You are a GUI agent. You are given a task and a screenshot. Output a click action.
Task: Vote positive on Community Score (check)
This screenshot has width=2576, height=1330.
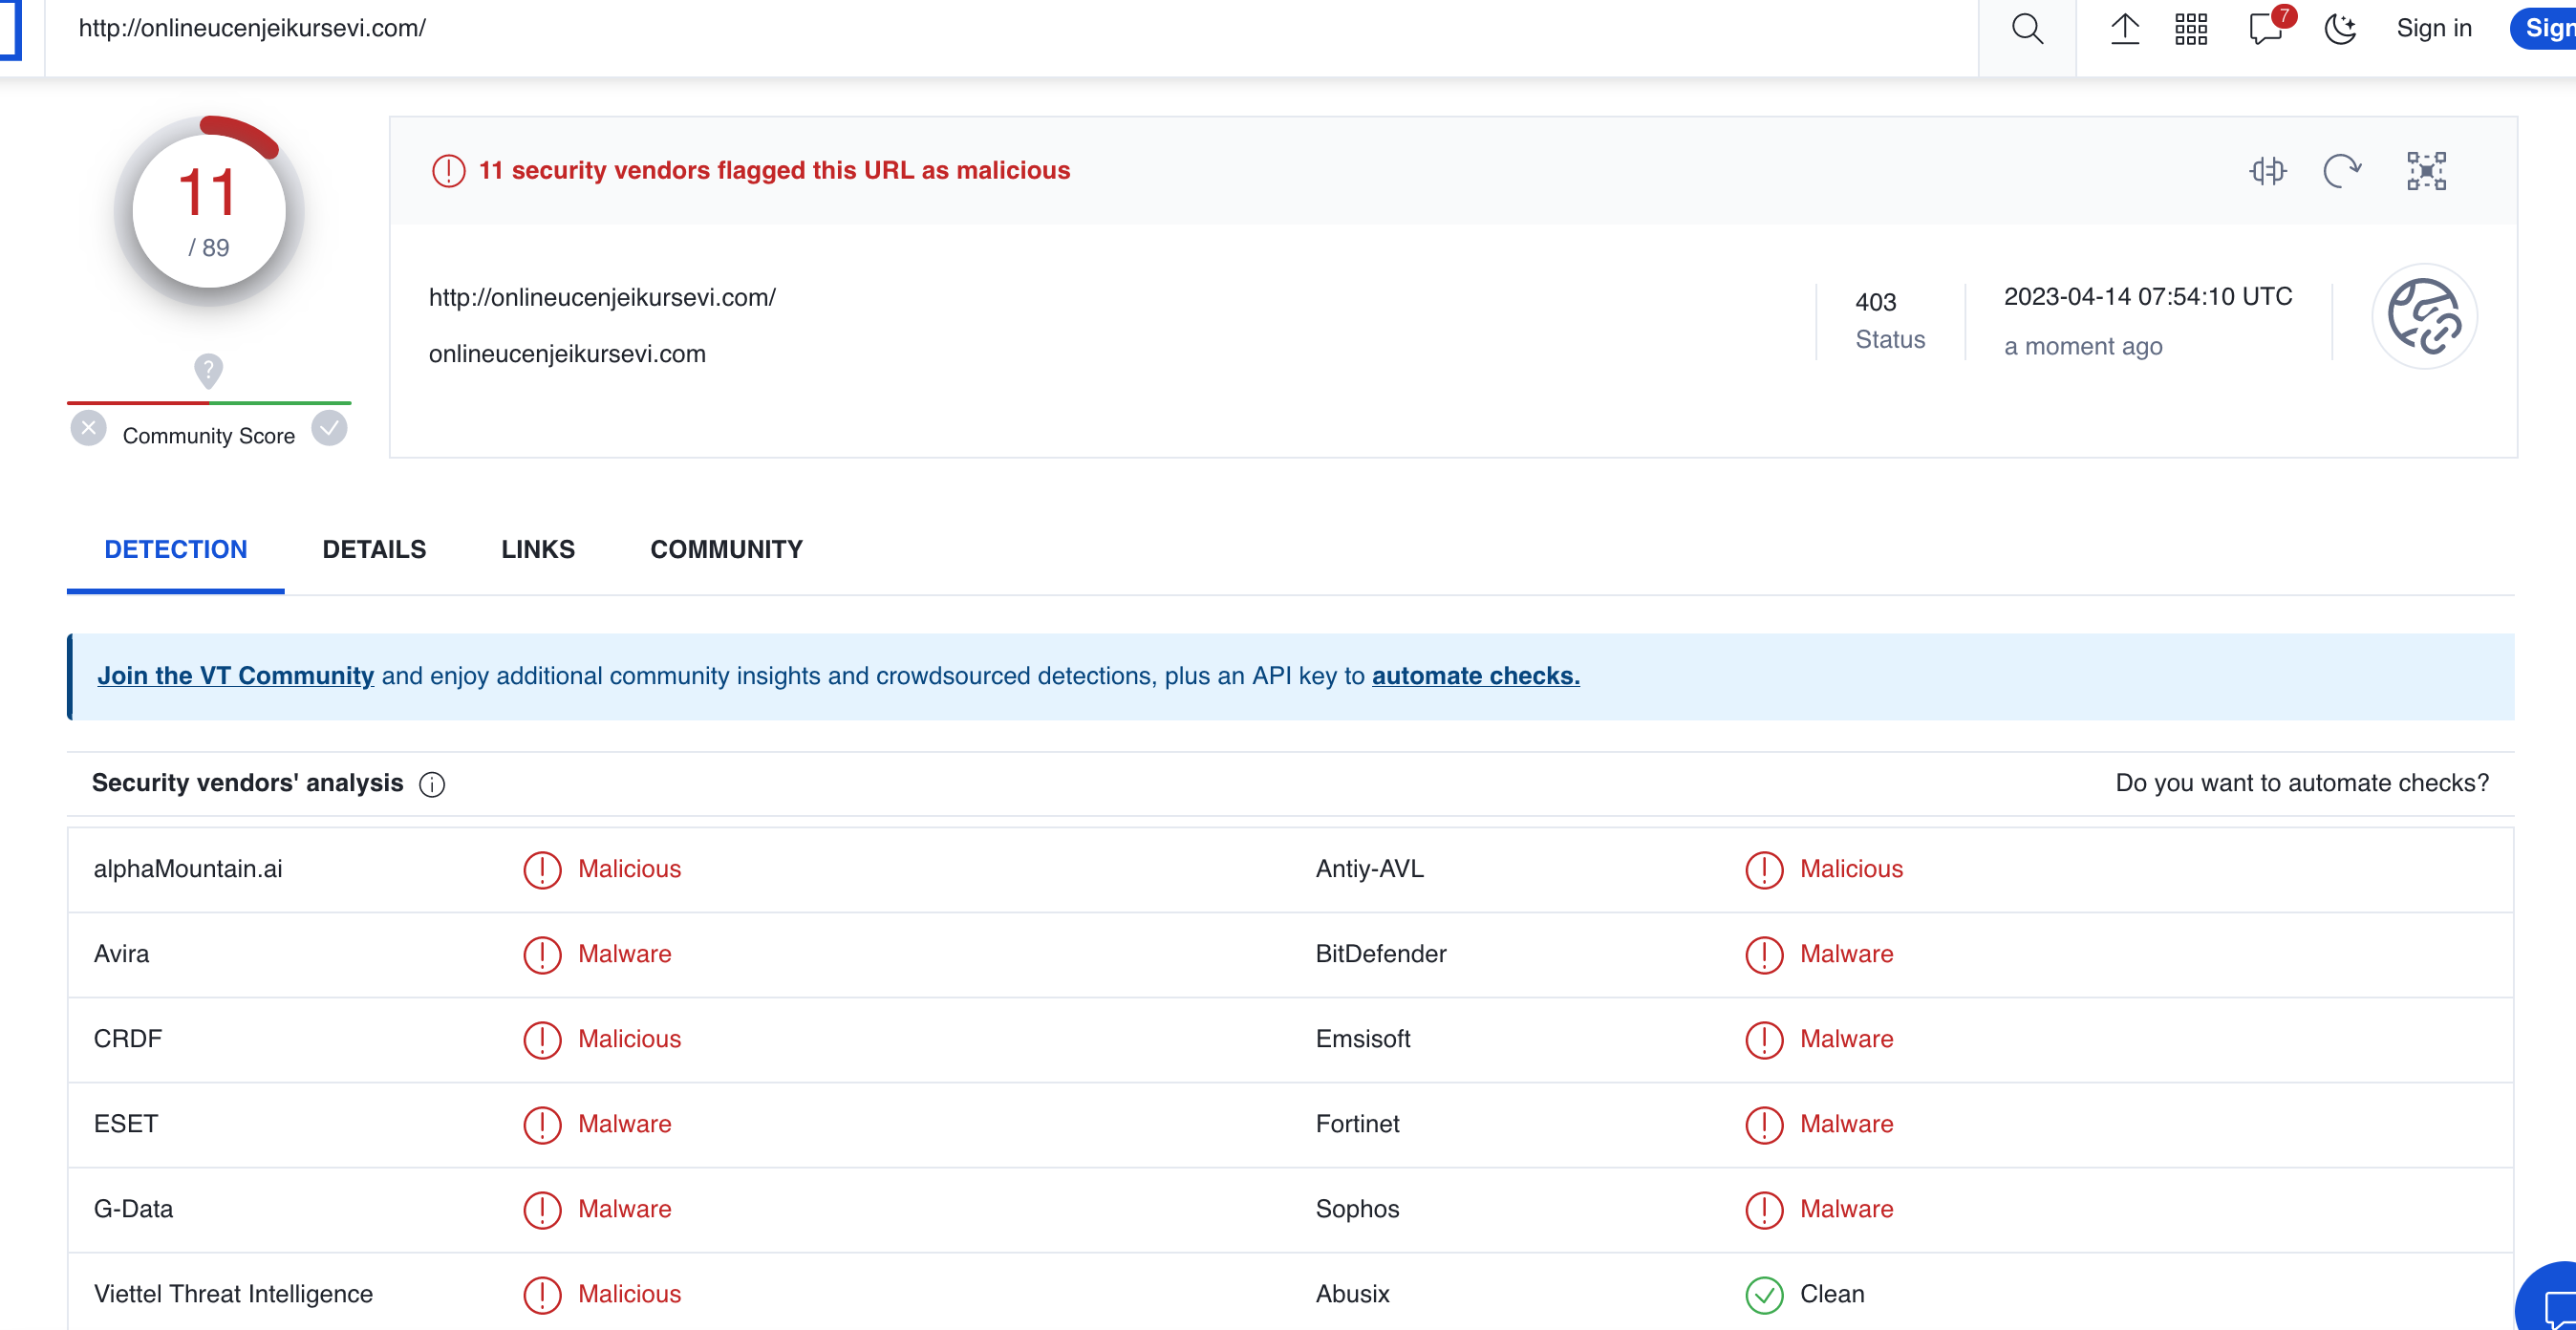pos(329,428)
